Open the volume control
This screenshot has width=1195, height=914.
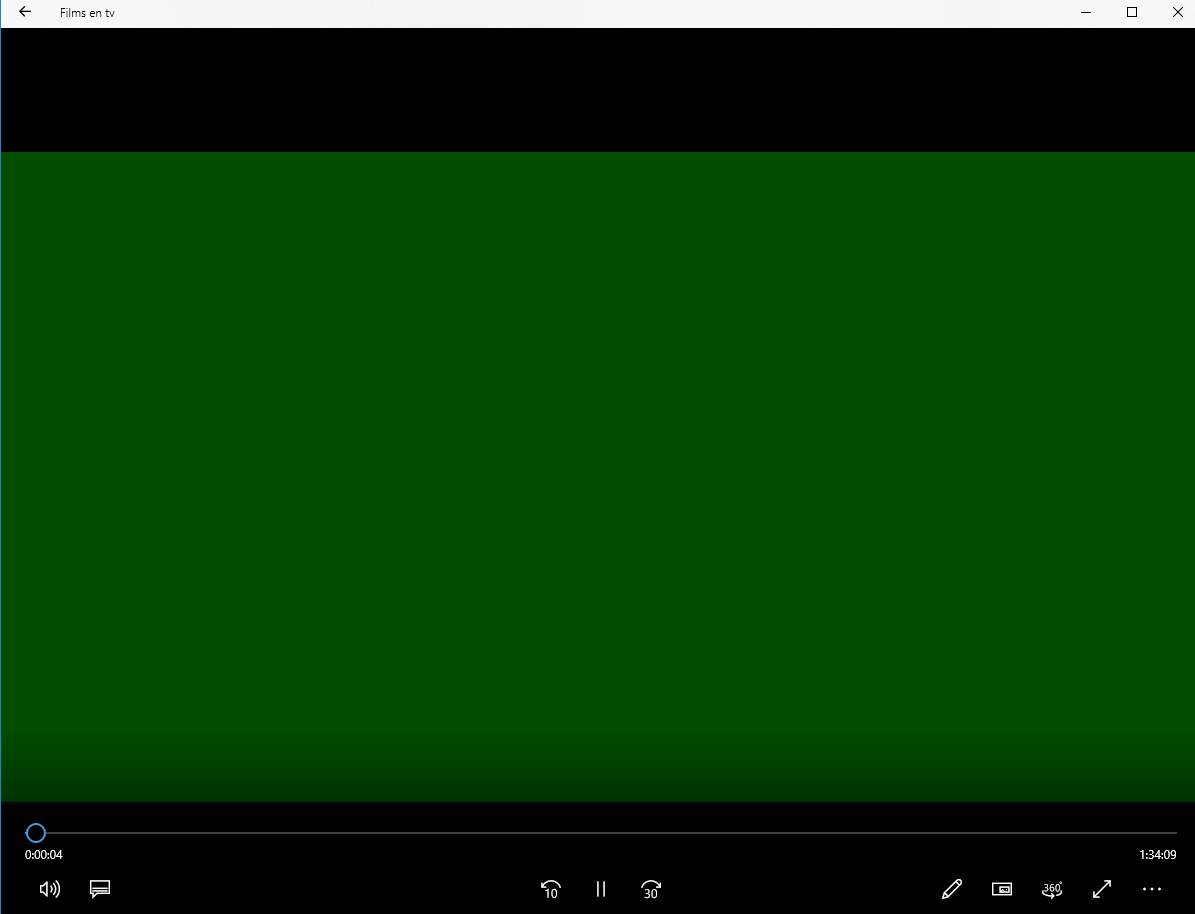pos(50,889)
